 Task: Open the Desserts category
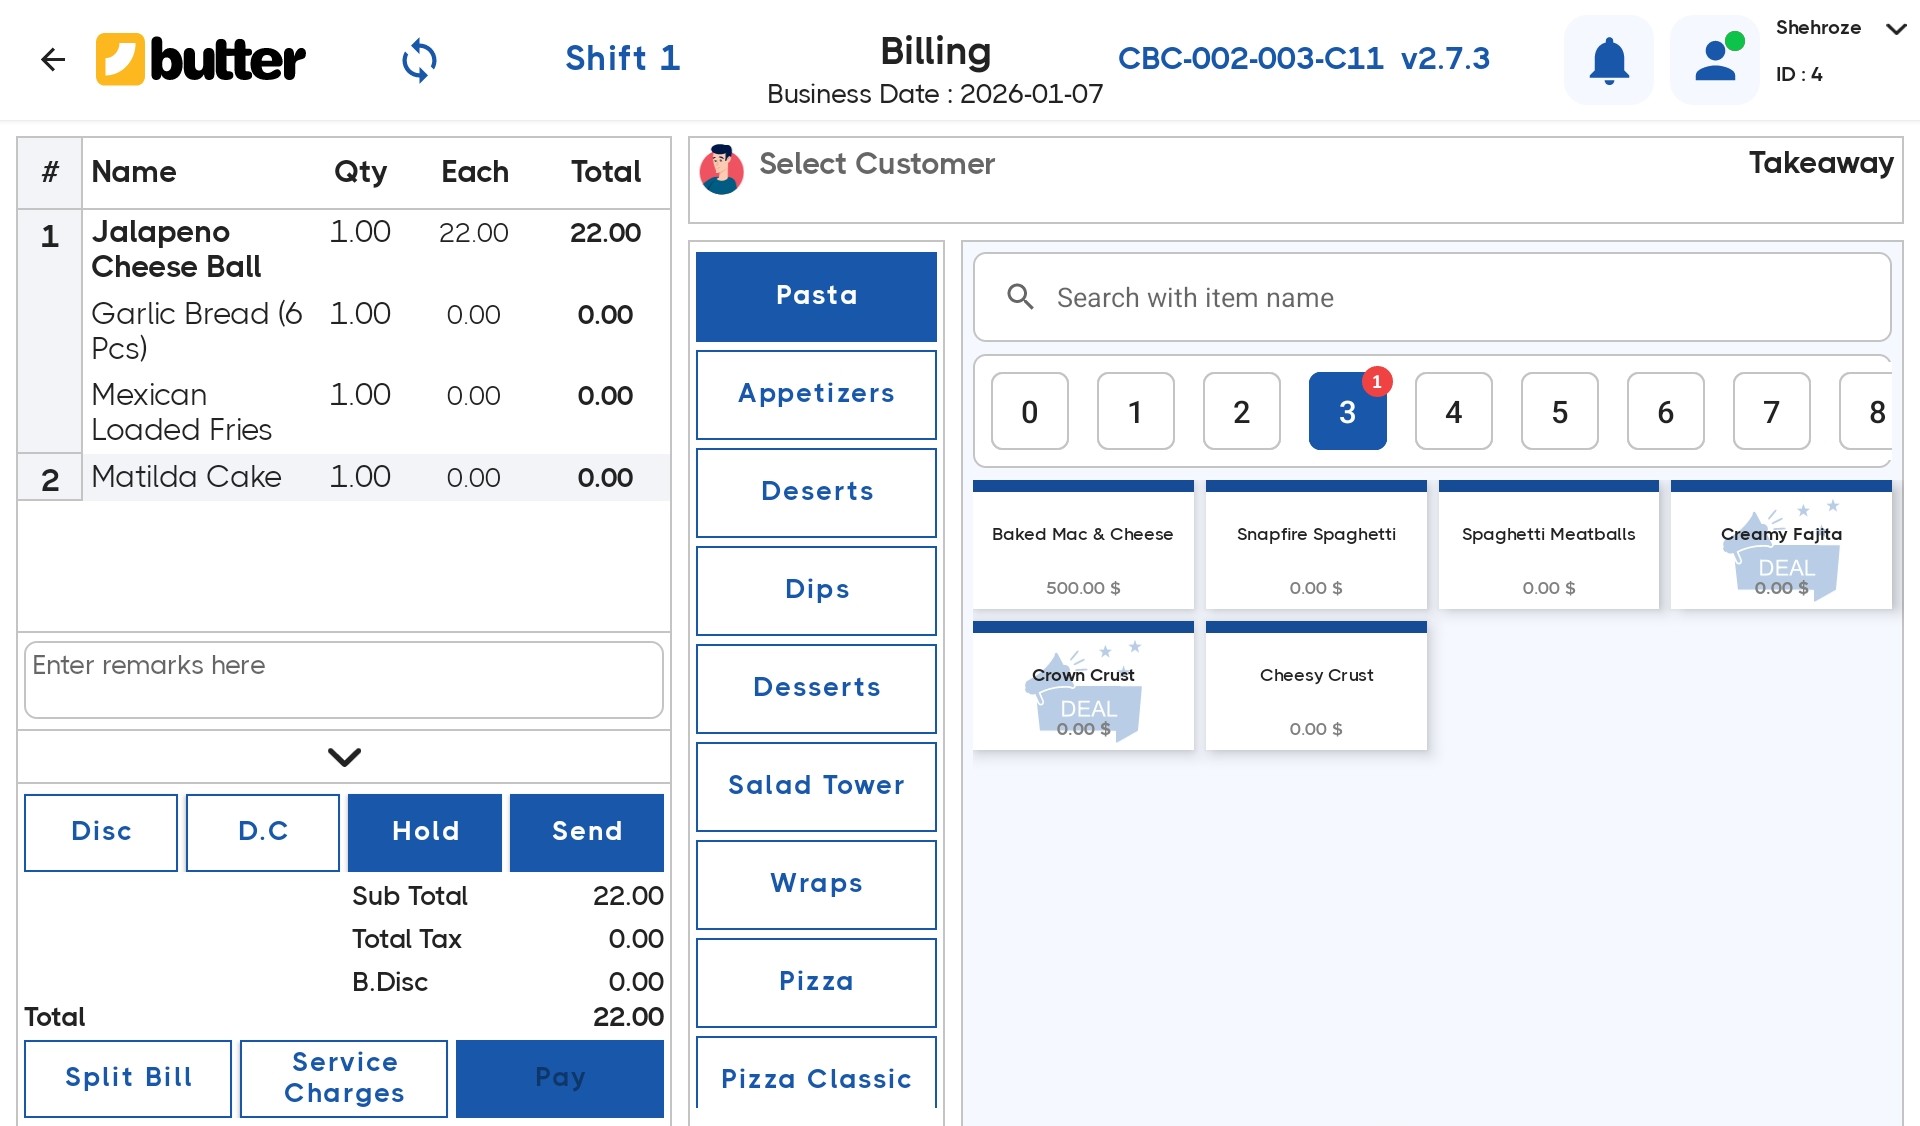[816, 688]
